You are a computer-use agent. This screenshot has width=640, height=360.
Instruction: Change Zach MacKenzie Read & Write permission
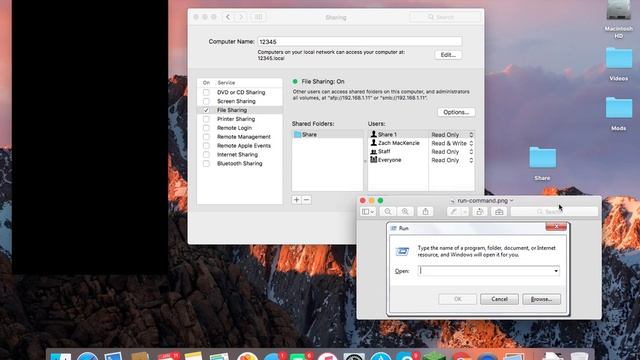point(452,143)
